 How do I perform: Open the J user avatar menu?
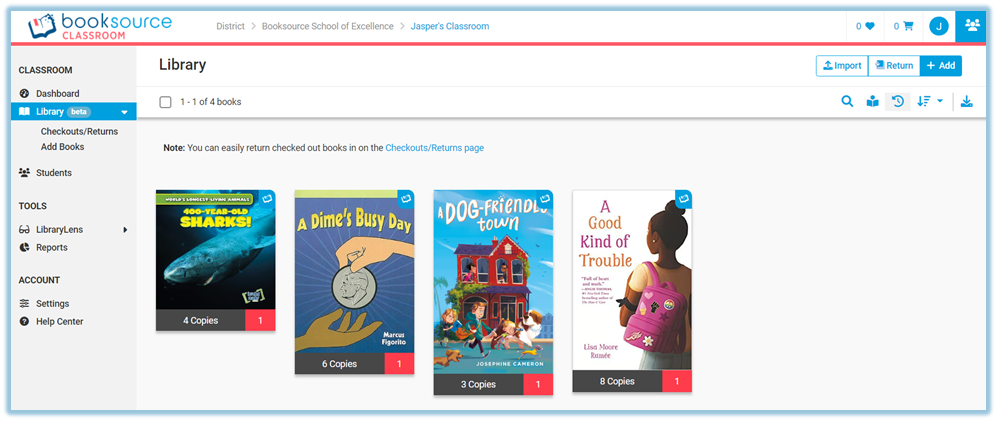(939, 26)
